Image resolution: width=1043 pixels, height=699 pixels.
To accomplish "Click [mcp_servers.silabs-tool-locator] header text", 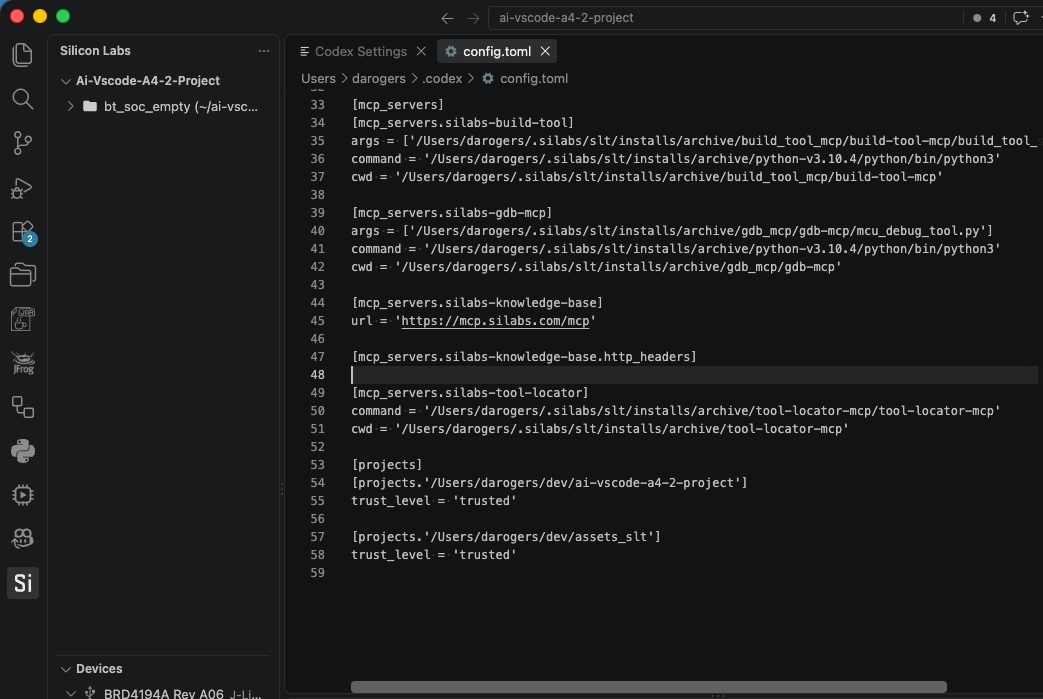I will tap(470, 393).
